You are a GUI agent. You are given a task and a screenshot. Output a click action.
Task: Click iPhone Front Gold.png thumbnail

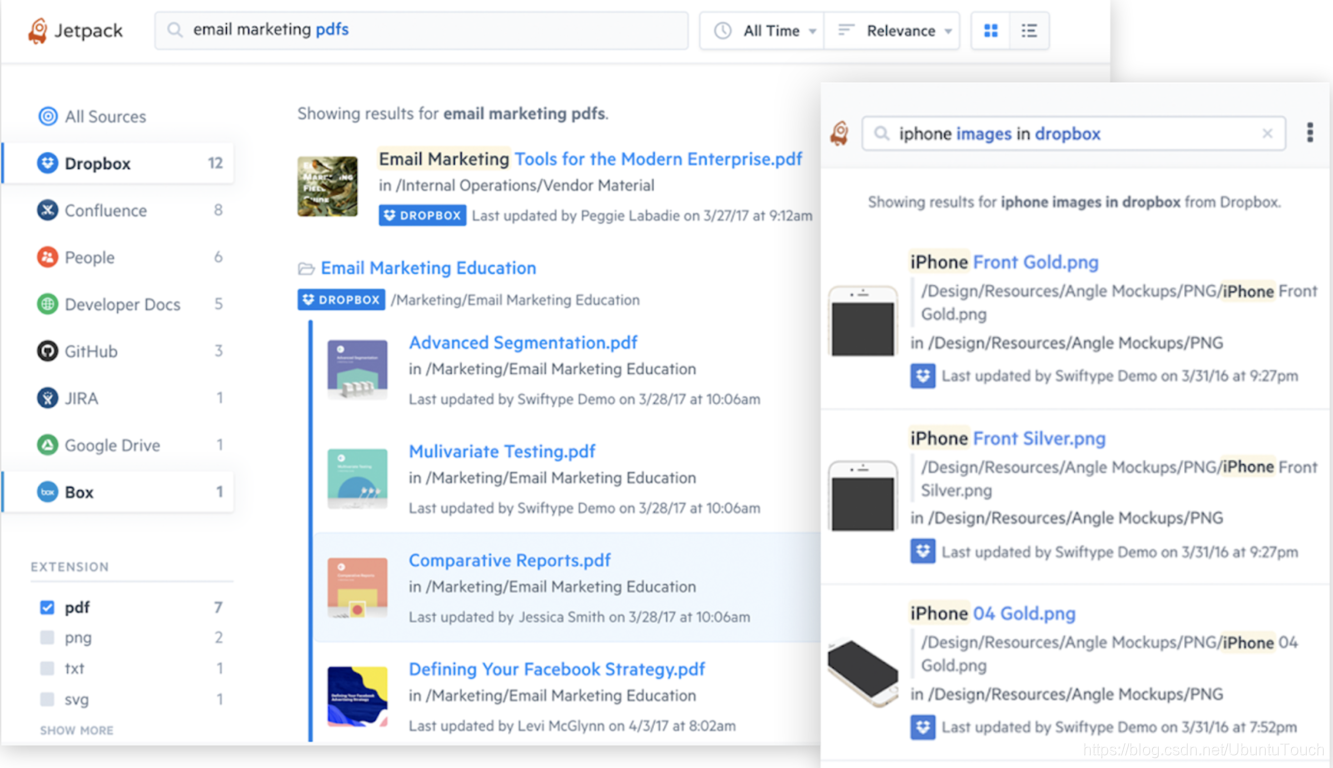point(863,321)
